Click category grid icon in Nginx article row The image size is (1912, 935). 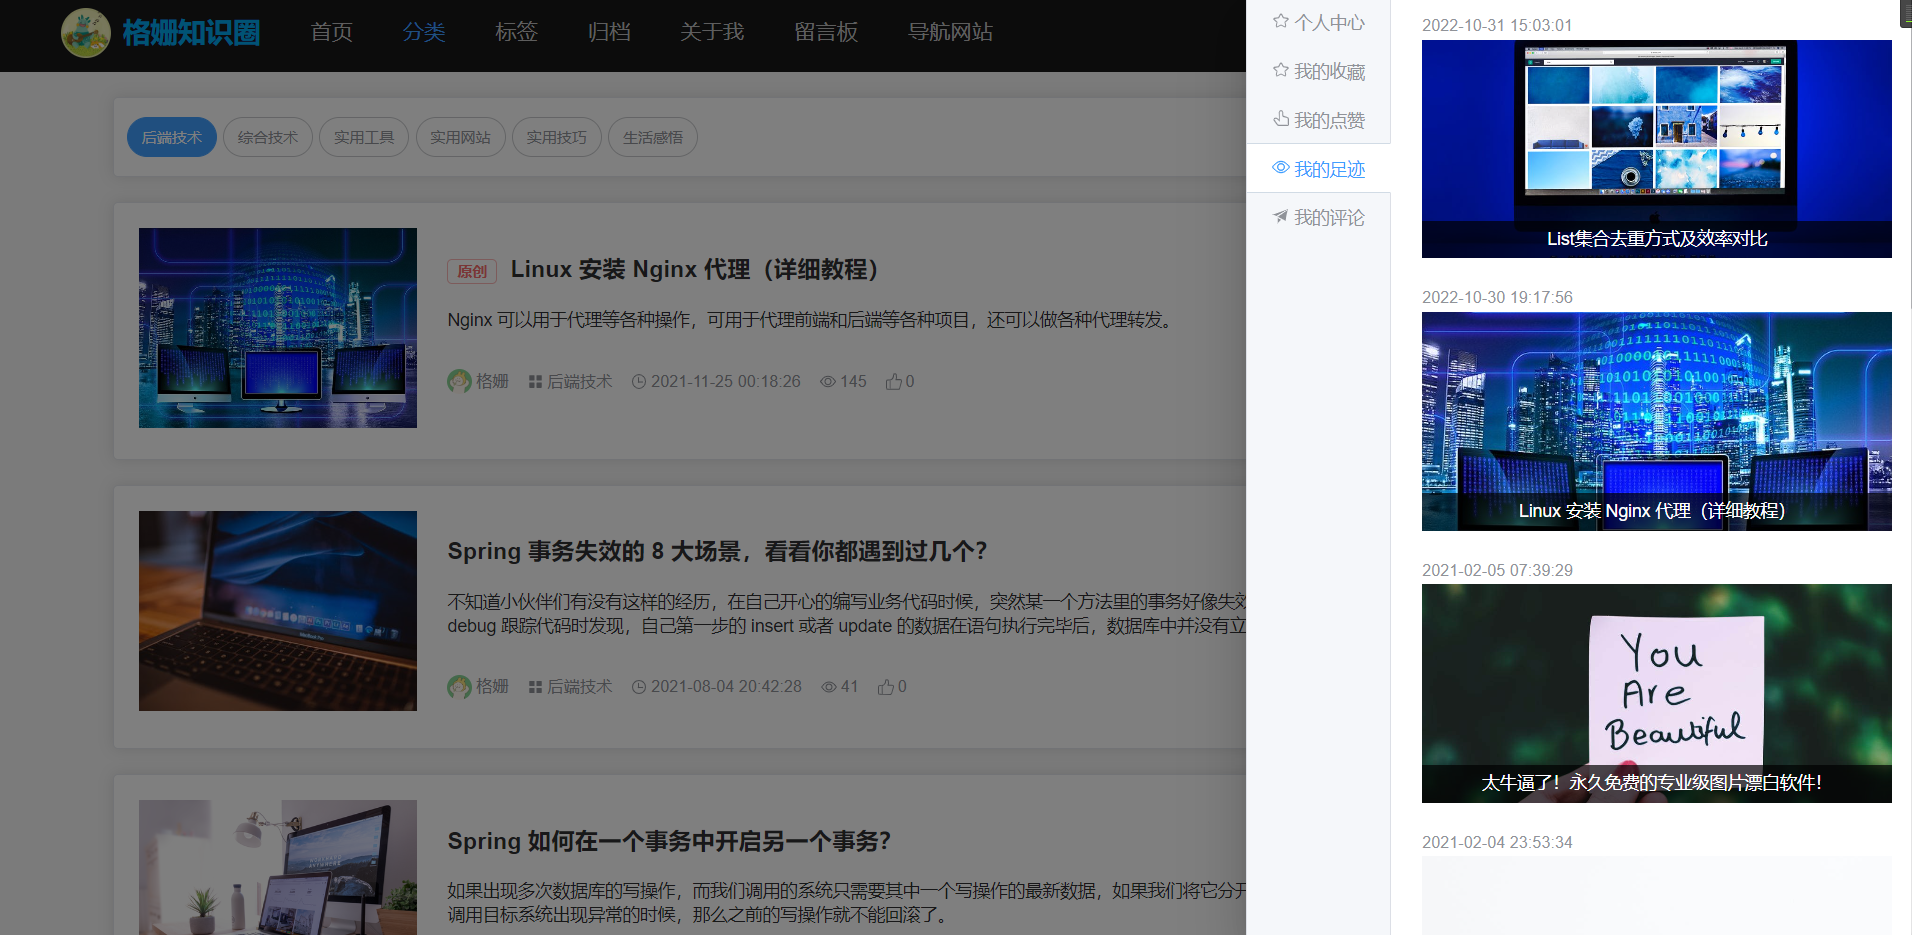535,382
